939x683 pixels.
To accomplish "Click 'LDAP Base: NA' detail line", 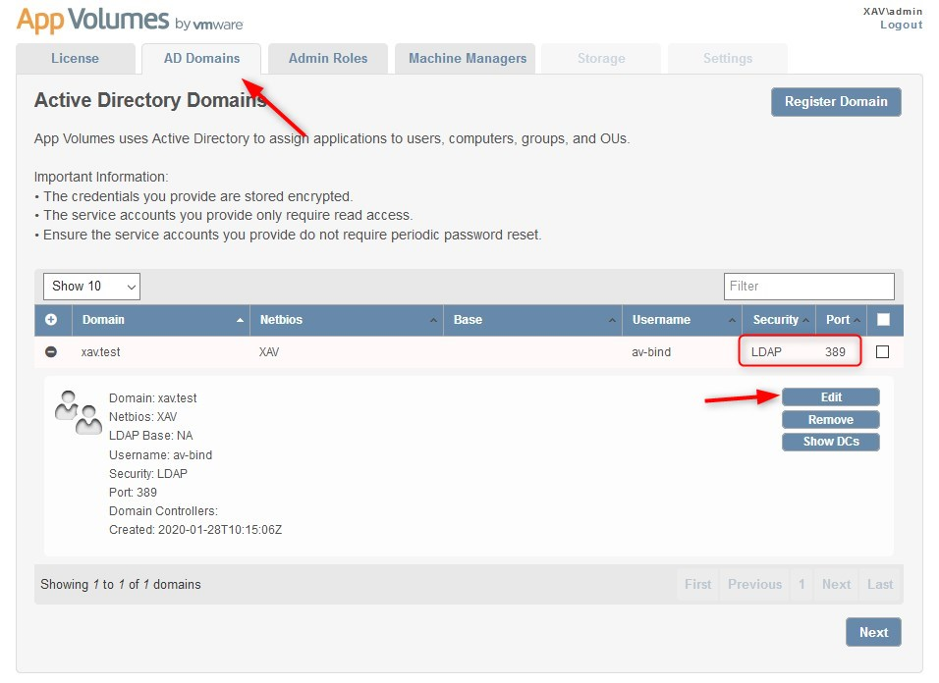I will (151, 436).
